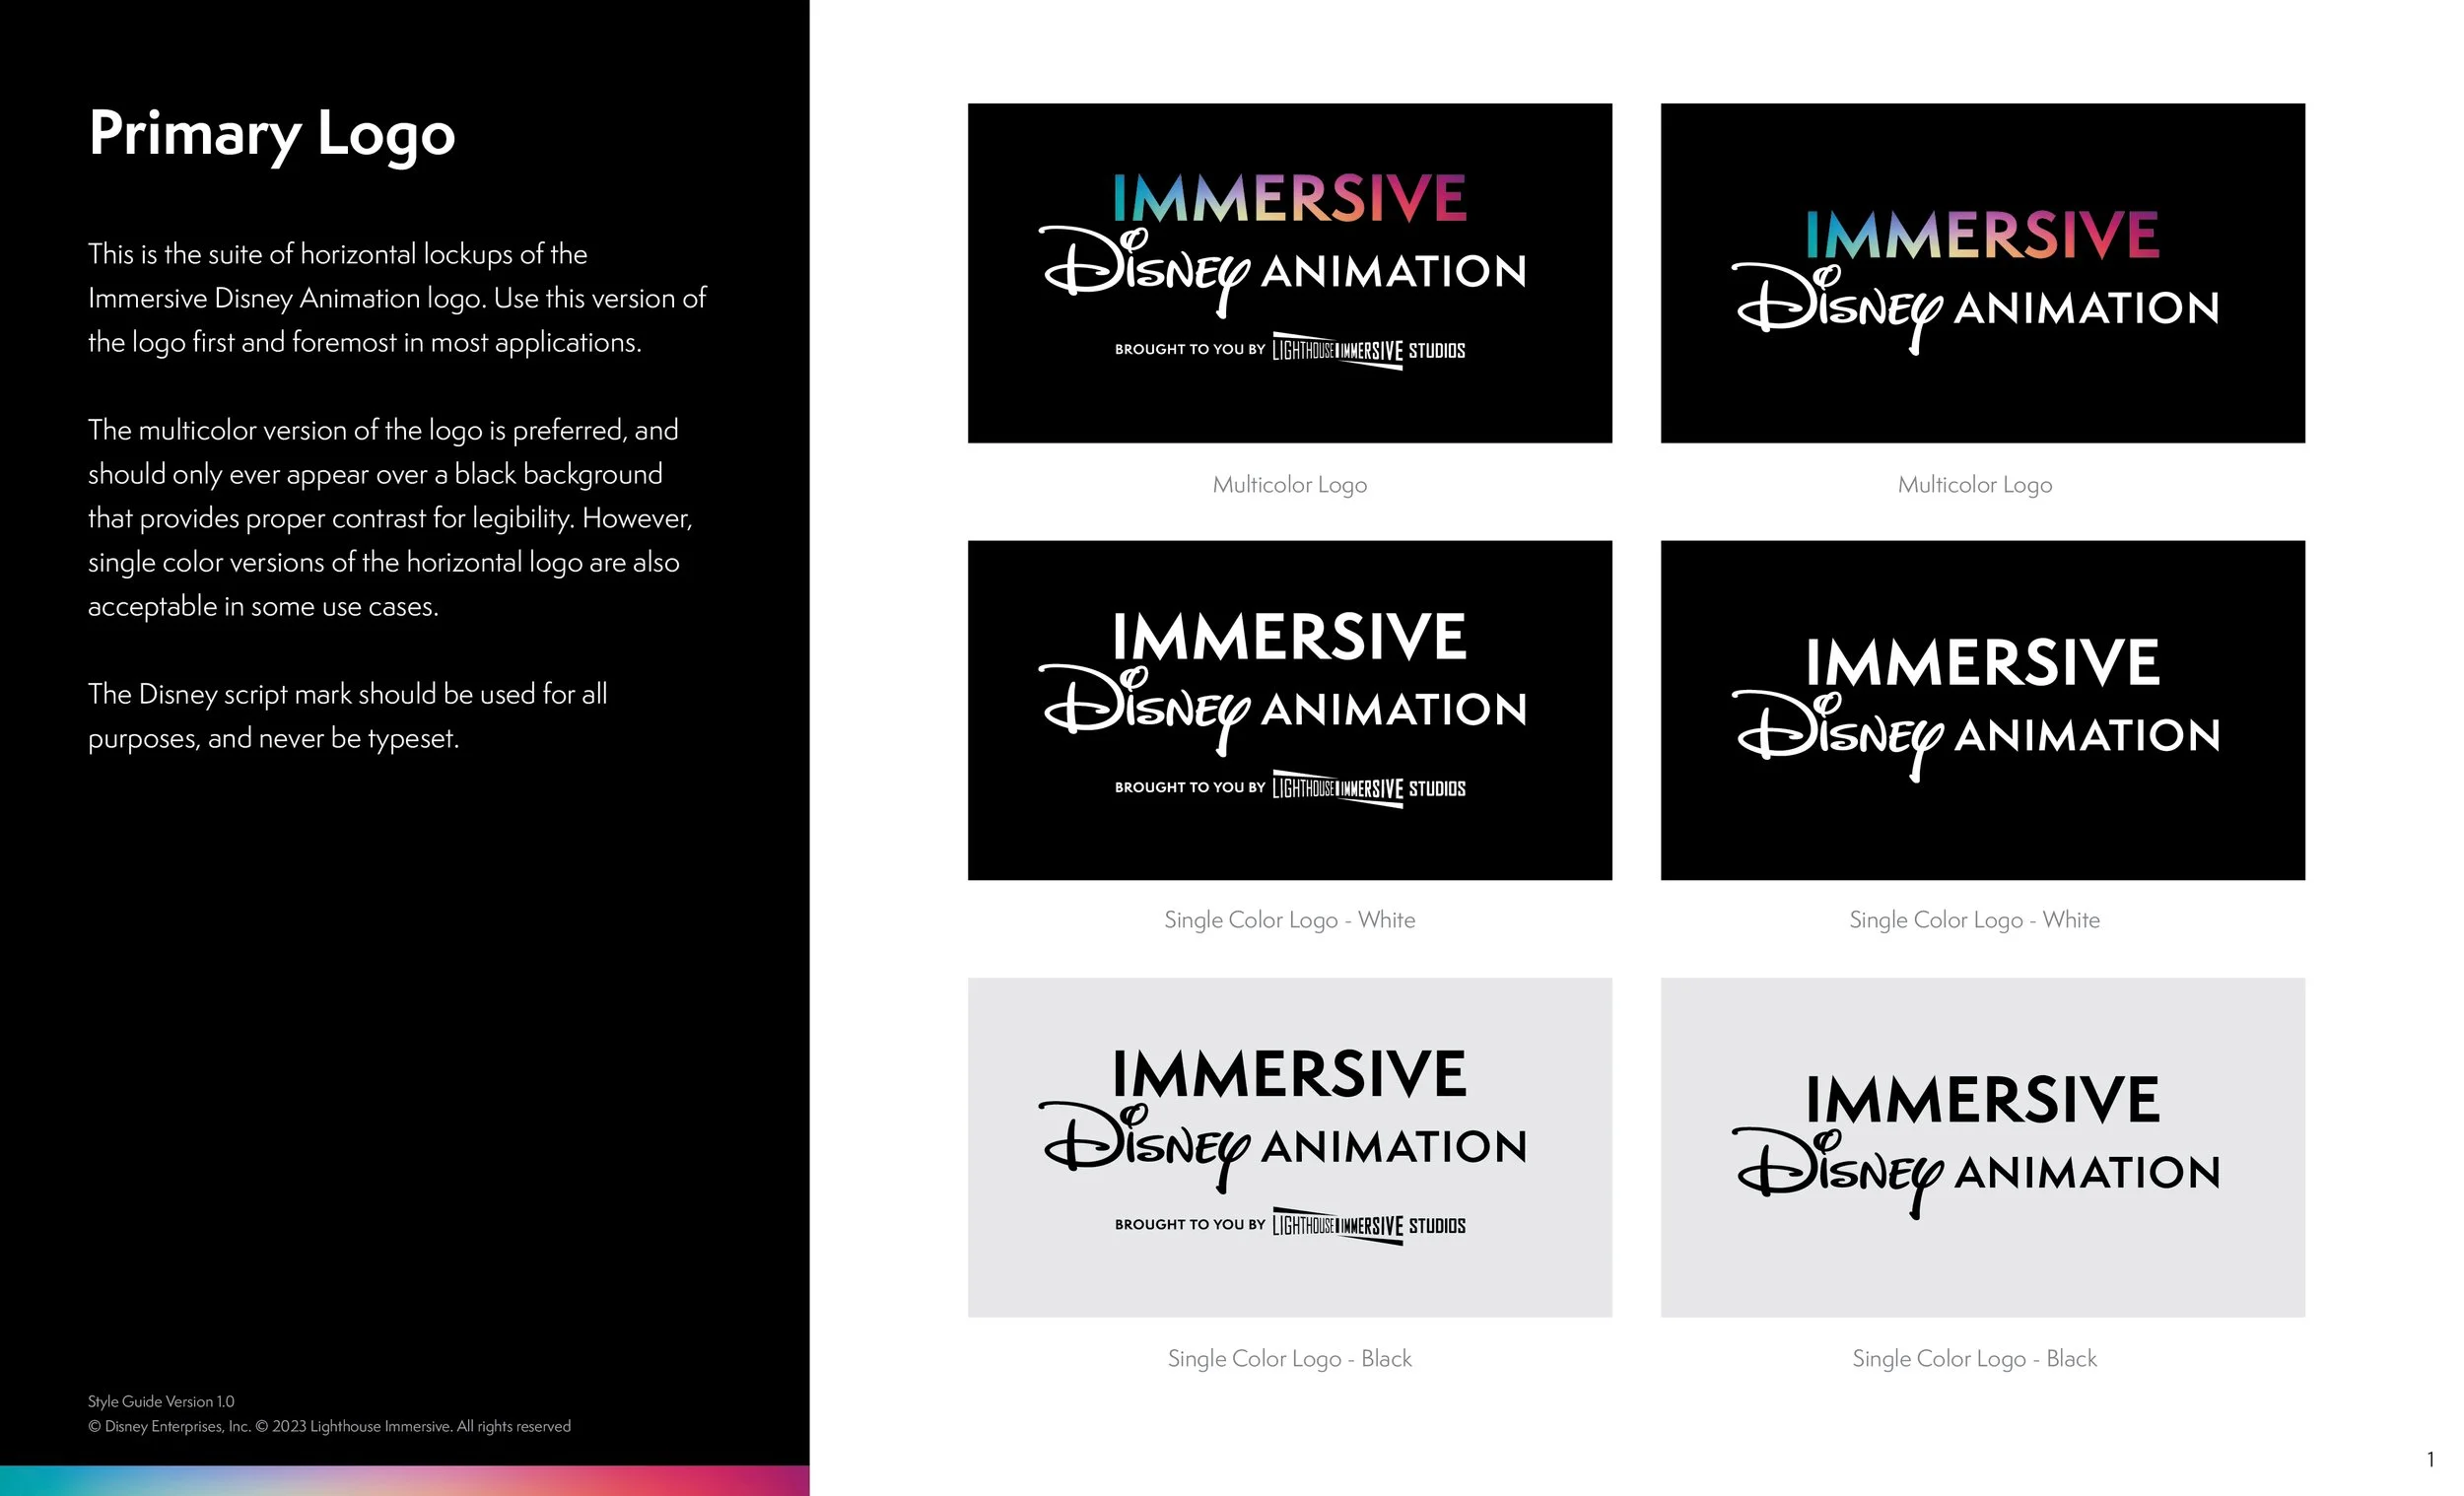Click "Single Color Logo - Black" caption under no-tagline version
The image size is (2464, 1496).
point(1975,1358)
